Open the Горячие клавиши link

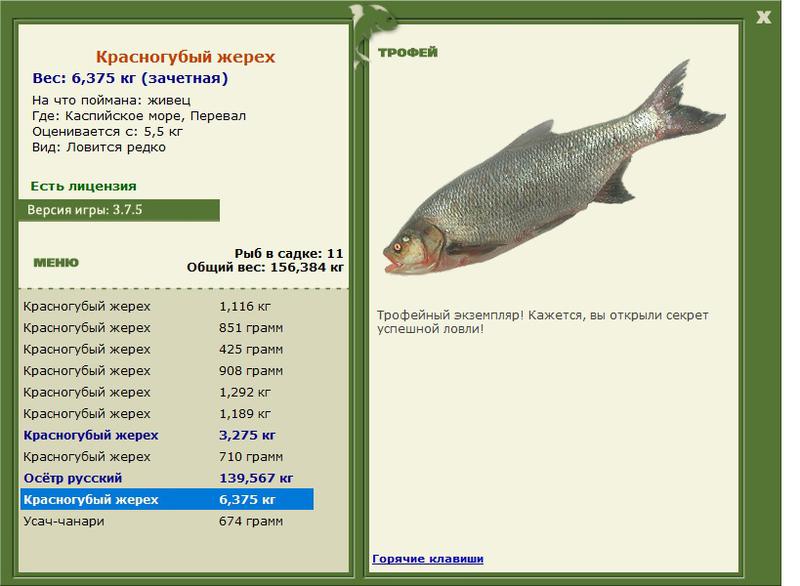click(428, 558)
